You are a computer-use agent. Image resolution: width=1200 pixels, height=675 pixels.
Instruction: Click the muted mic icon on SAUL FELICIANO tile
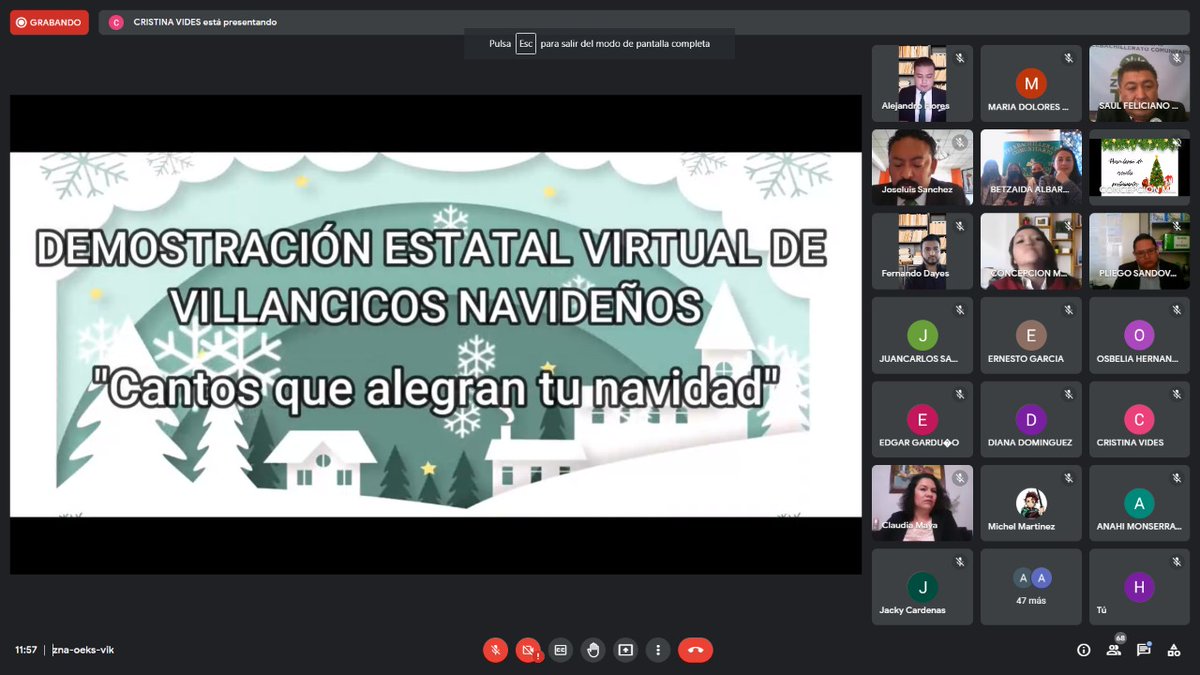(x=1176, y=59)
